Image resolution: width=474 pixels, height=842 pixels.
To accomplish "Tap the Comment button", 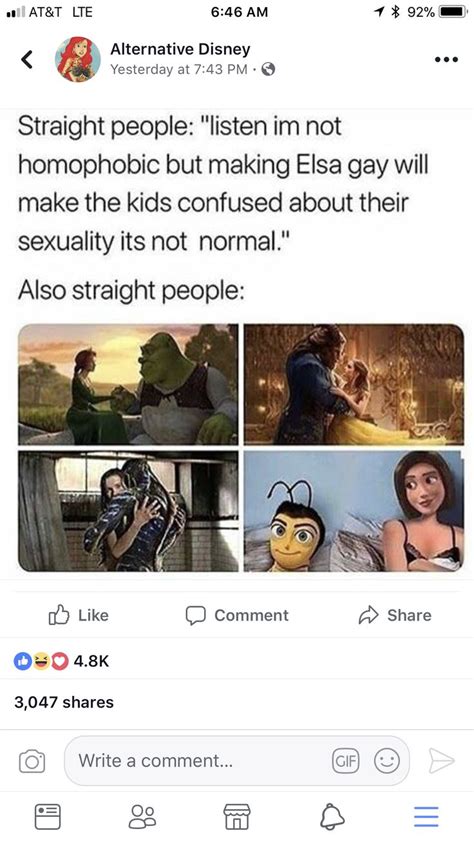I will (237, 615).
